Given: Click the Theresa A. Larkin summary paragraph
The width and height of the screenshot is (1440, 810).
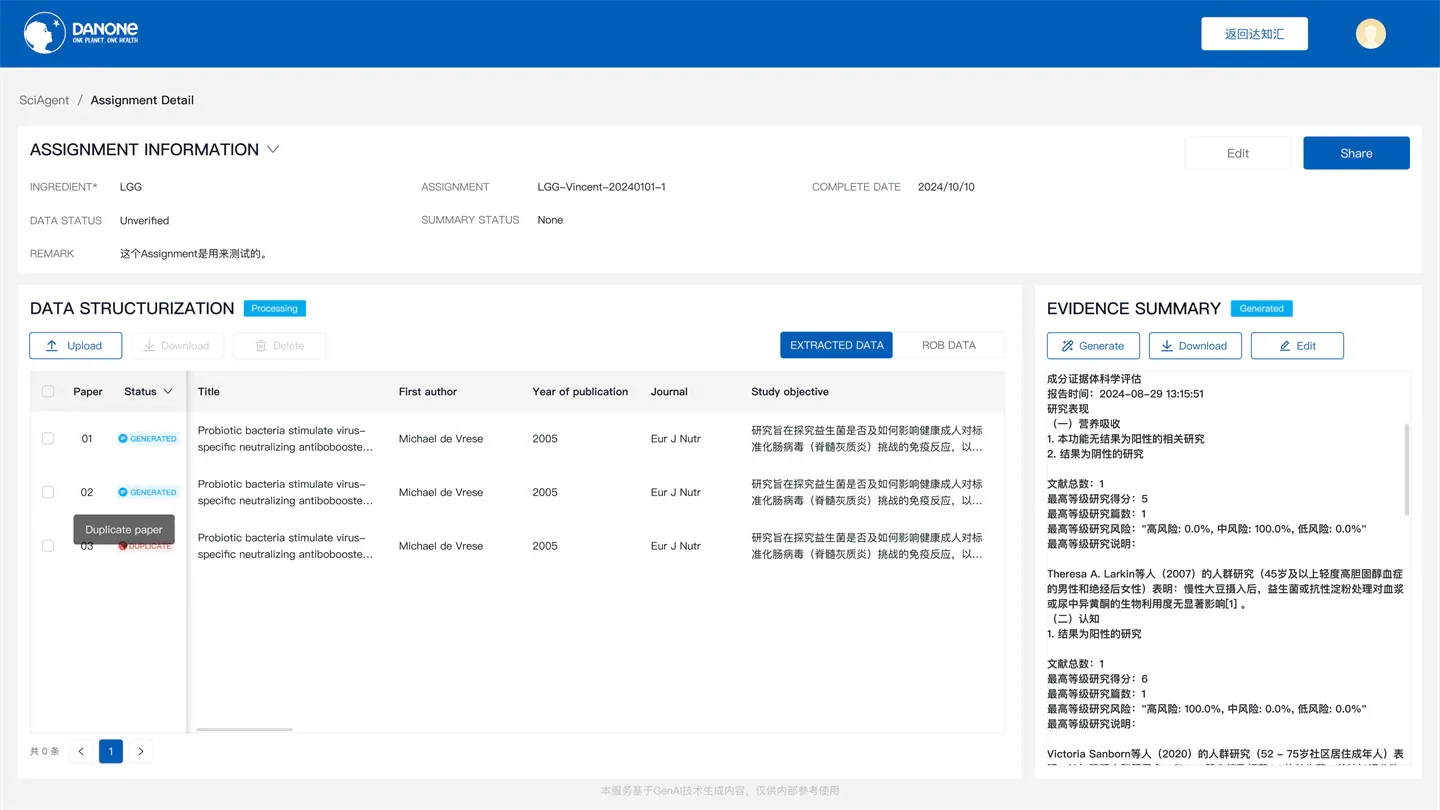Looking at the screenshot, I should tap(1225, 589).
